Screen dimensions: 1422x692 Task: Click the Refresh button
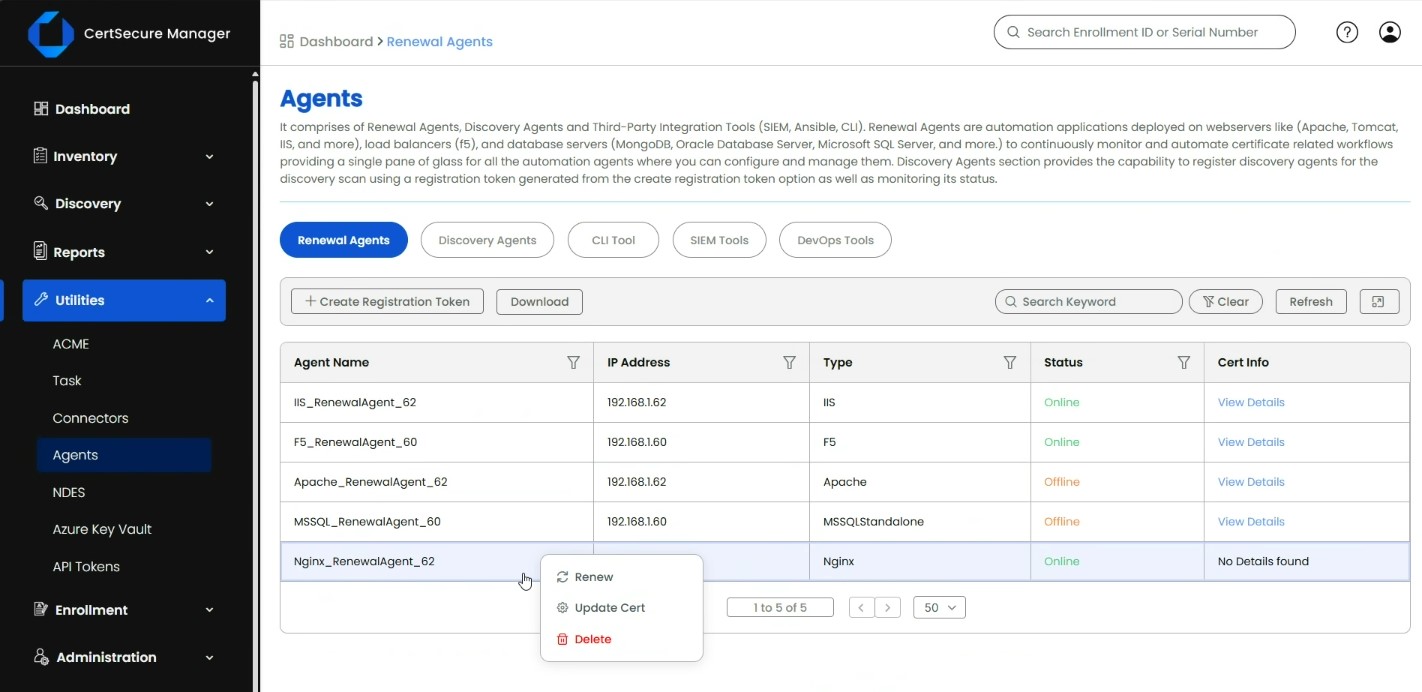[1311, 301]
